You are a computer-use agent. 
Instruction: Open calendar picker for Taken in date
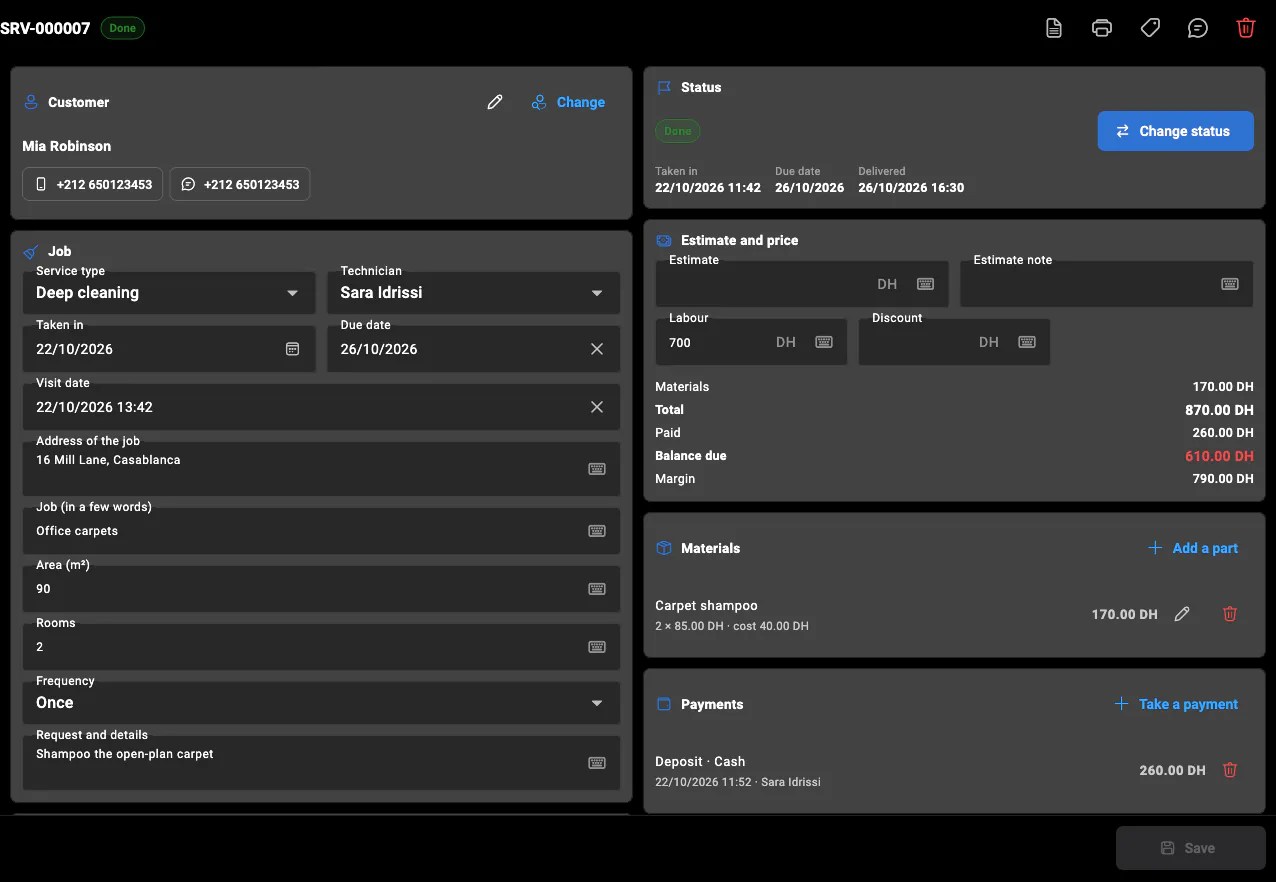293,349
